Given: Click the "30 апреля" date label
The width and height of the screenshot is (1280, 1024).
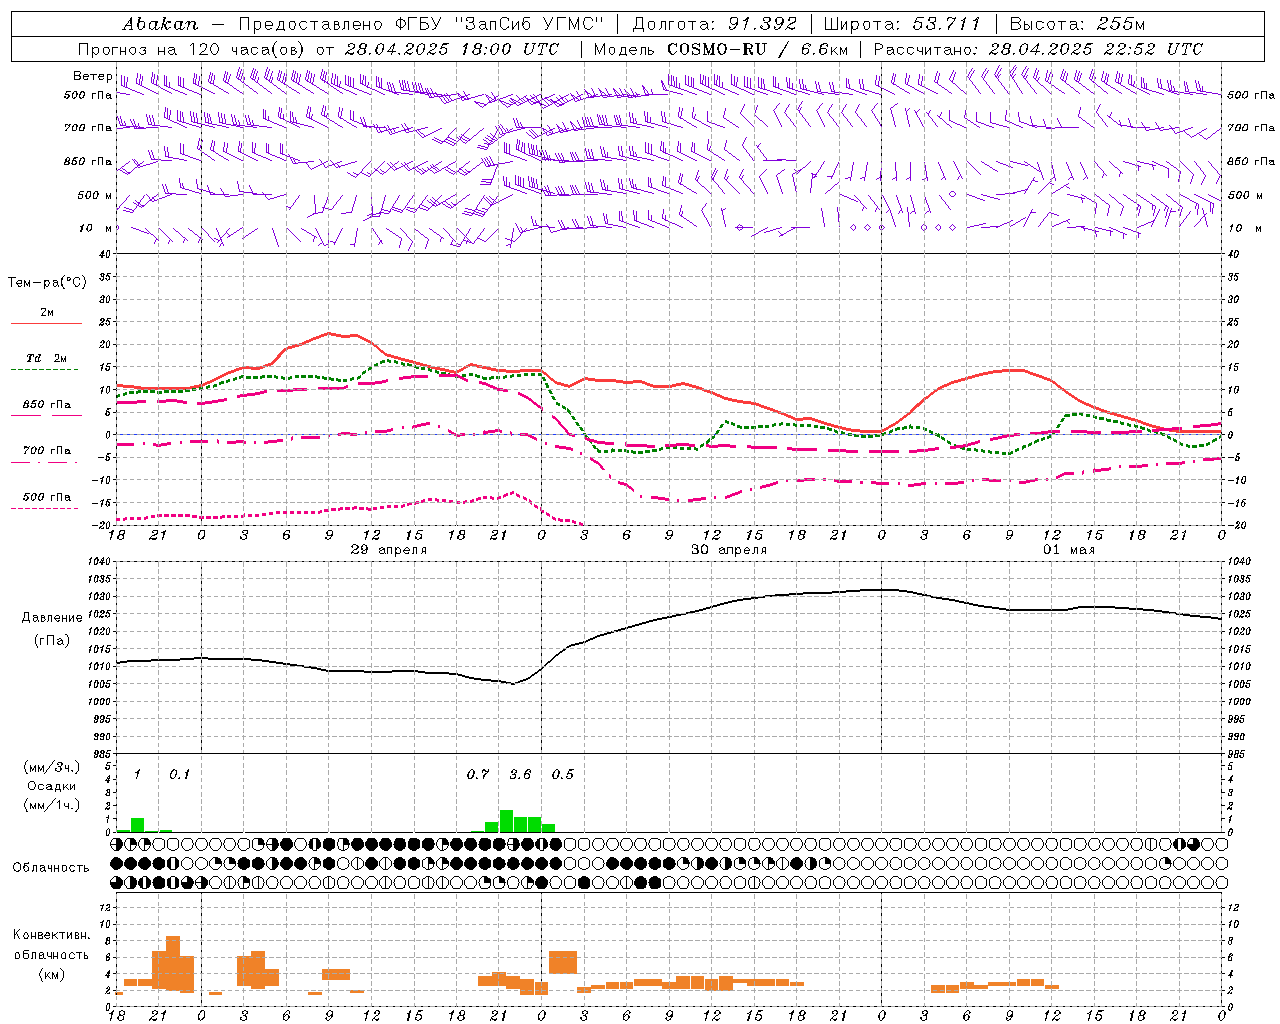Looking at the screenshot, I should [x=729, y=550].
